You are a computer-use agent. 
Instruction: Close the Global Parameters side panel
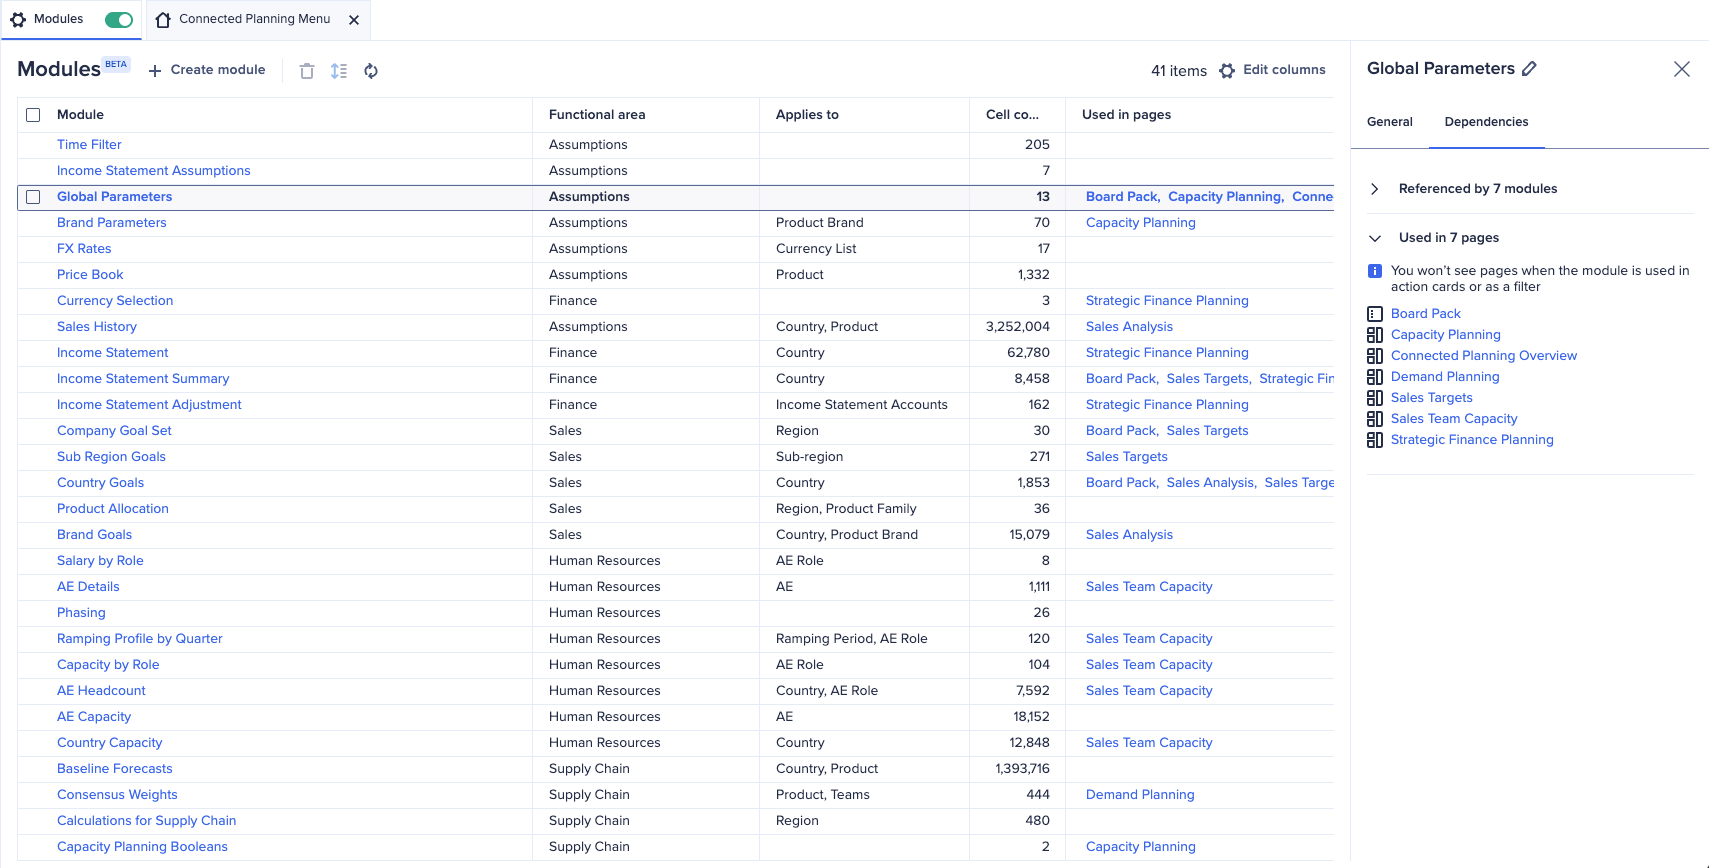(1681, 69)
